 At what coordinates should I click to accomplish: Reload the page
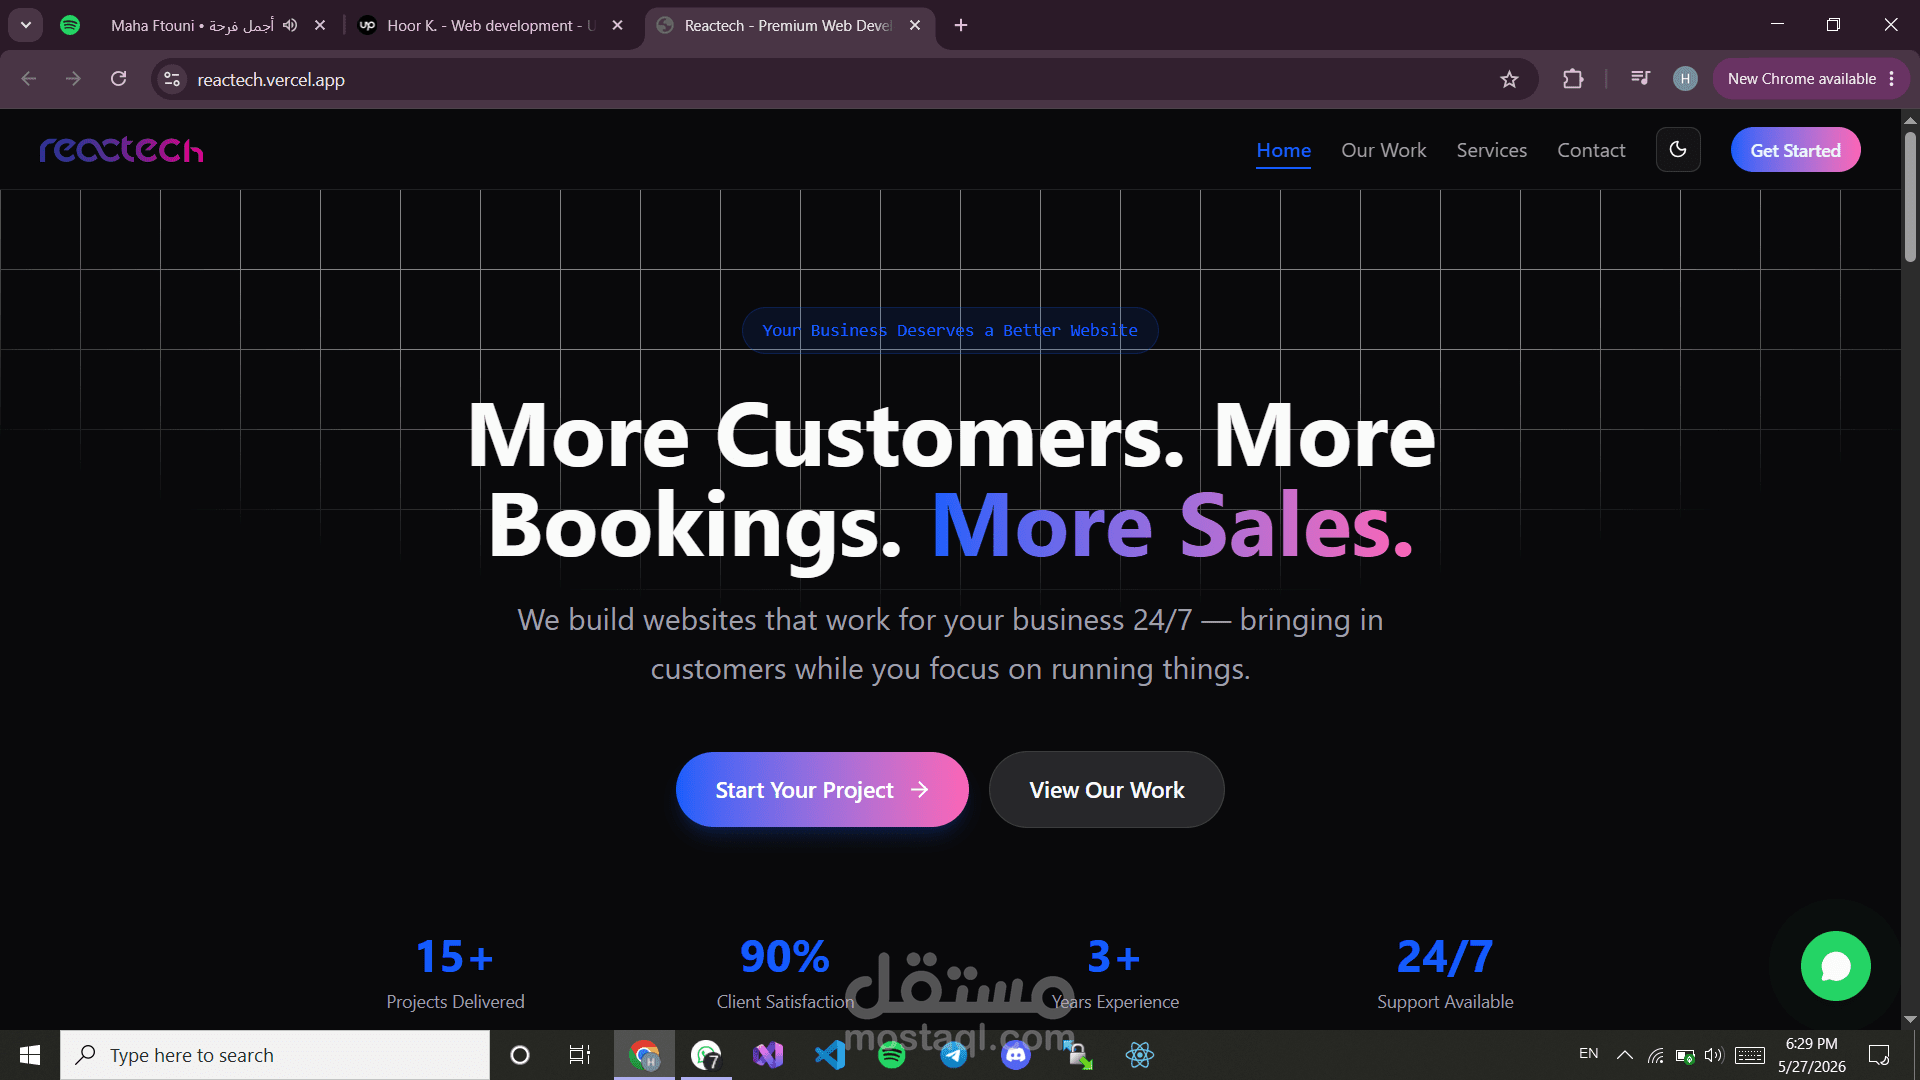[118, 79]
